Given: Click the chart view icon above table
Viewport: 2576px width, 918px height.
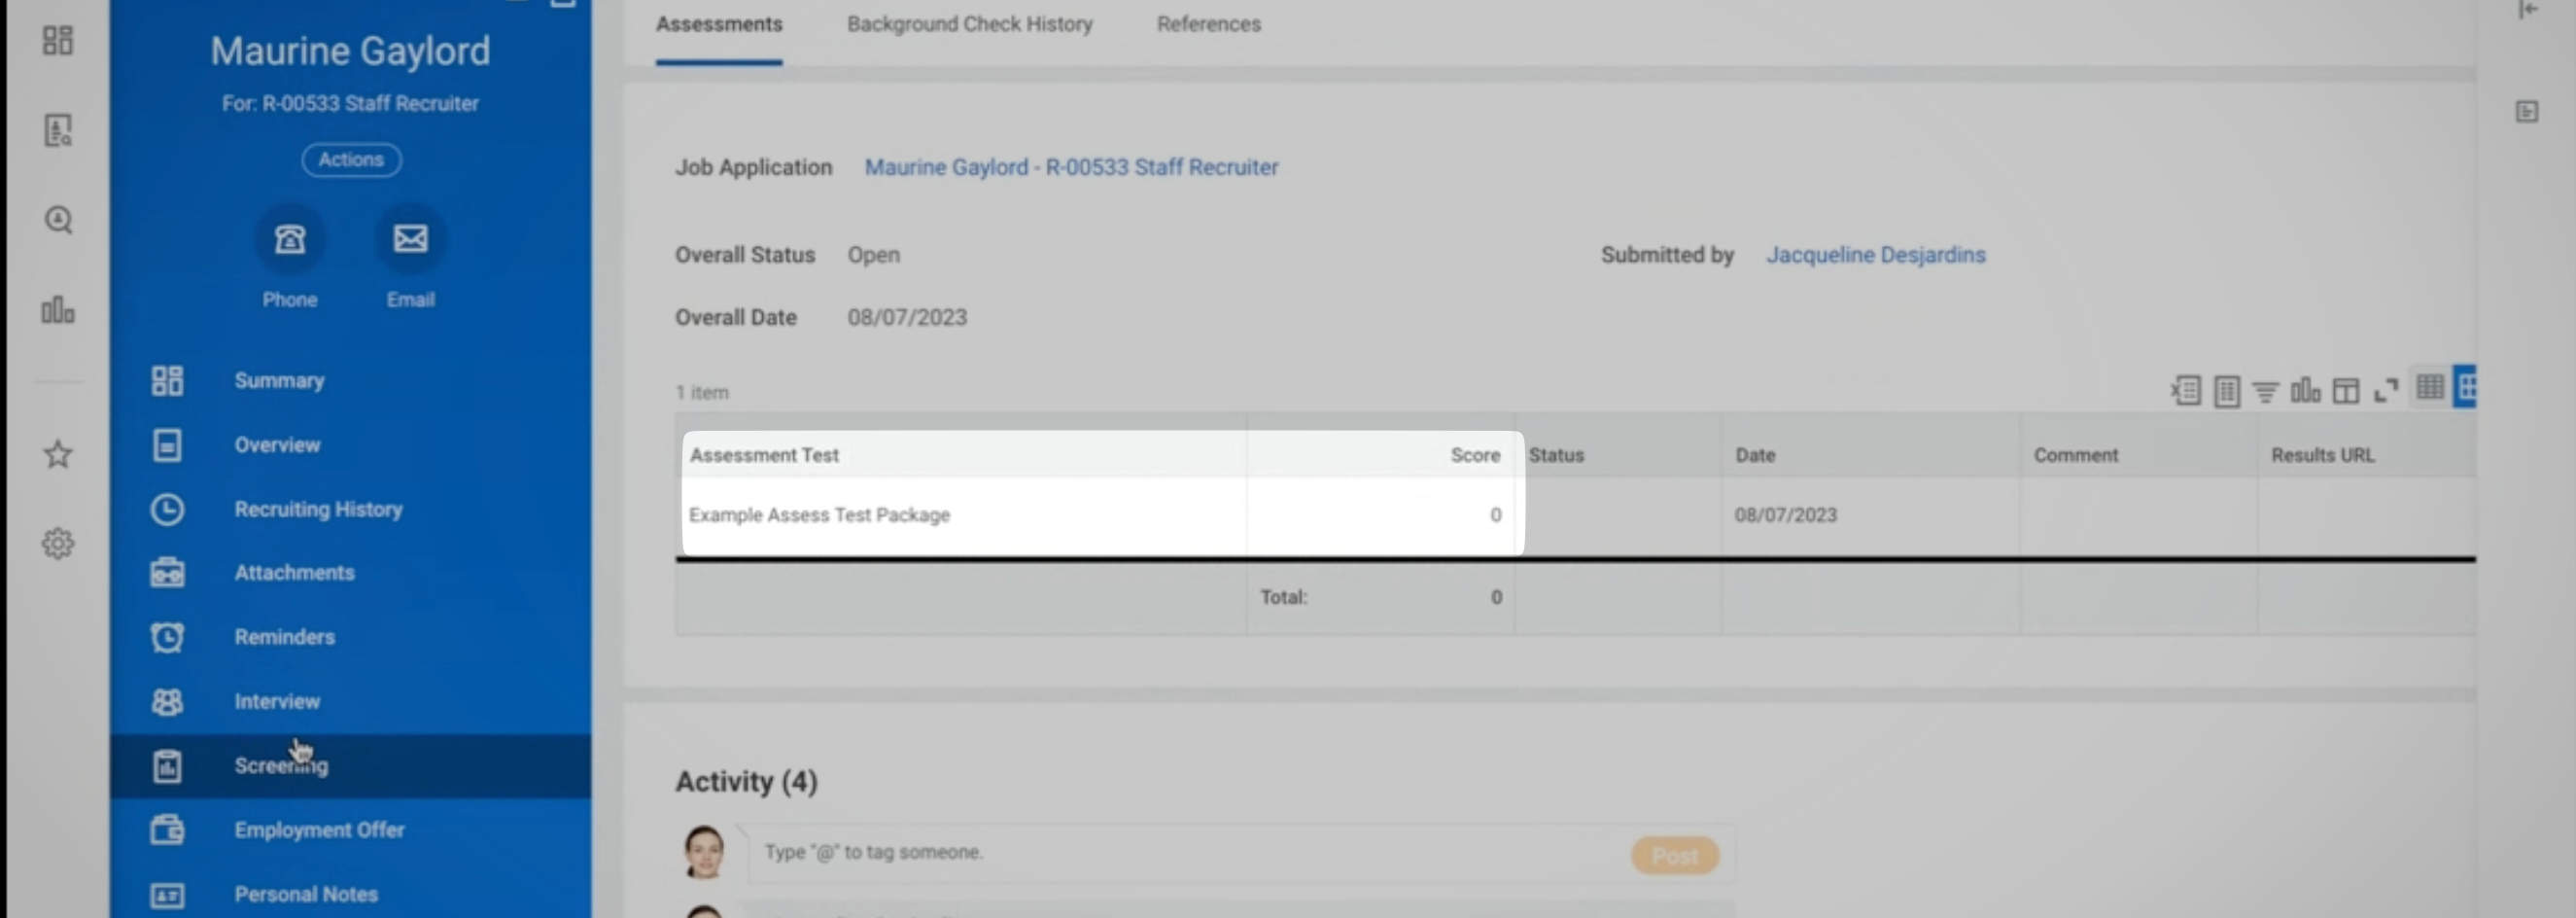Looking at the screenshot, I should click(x=2305, y=390).
